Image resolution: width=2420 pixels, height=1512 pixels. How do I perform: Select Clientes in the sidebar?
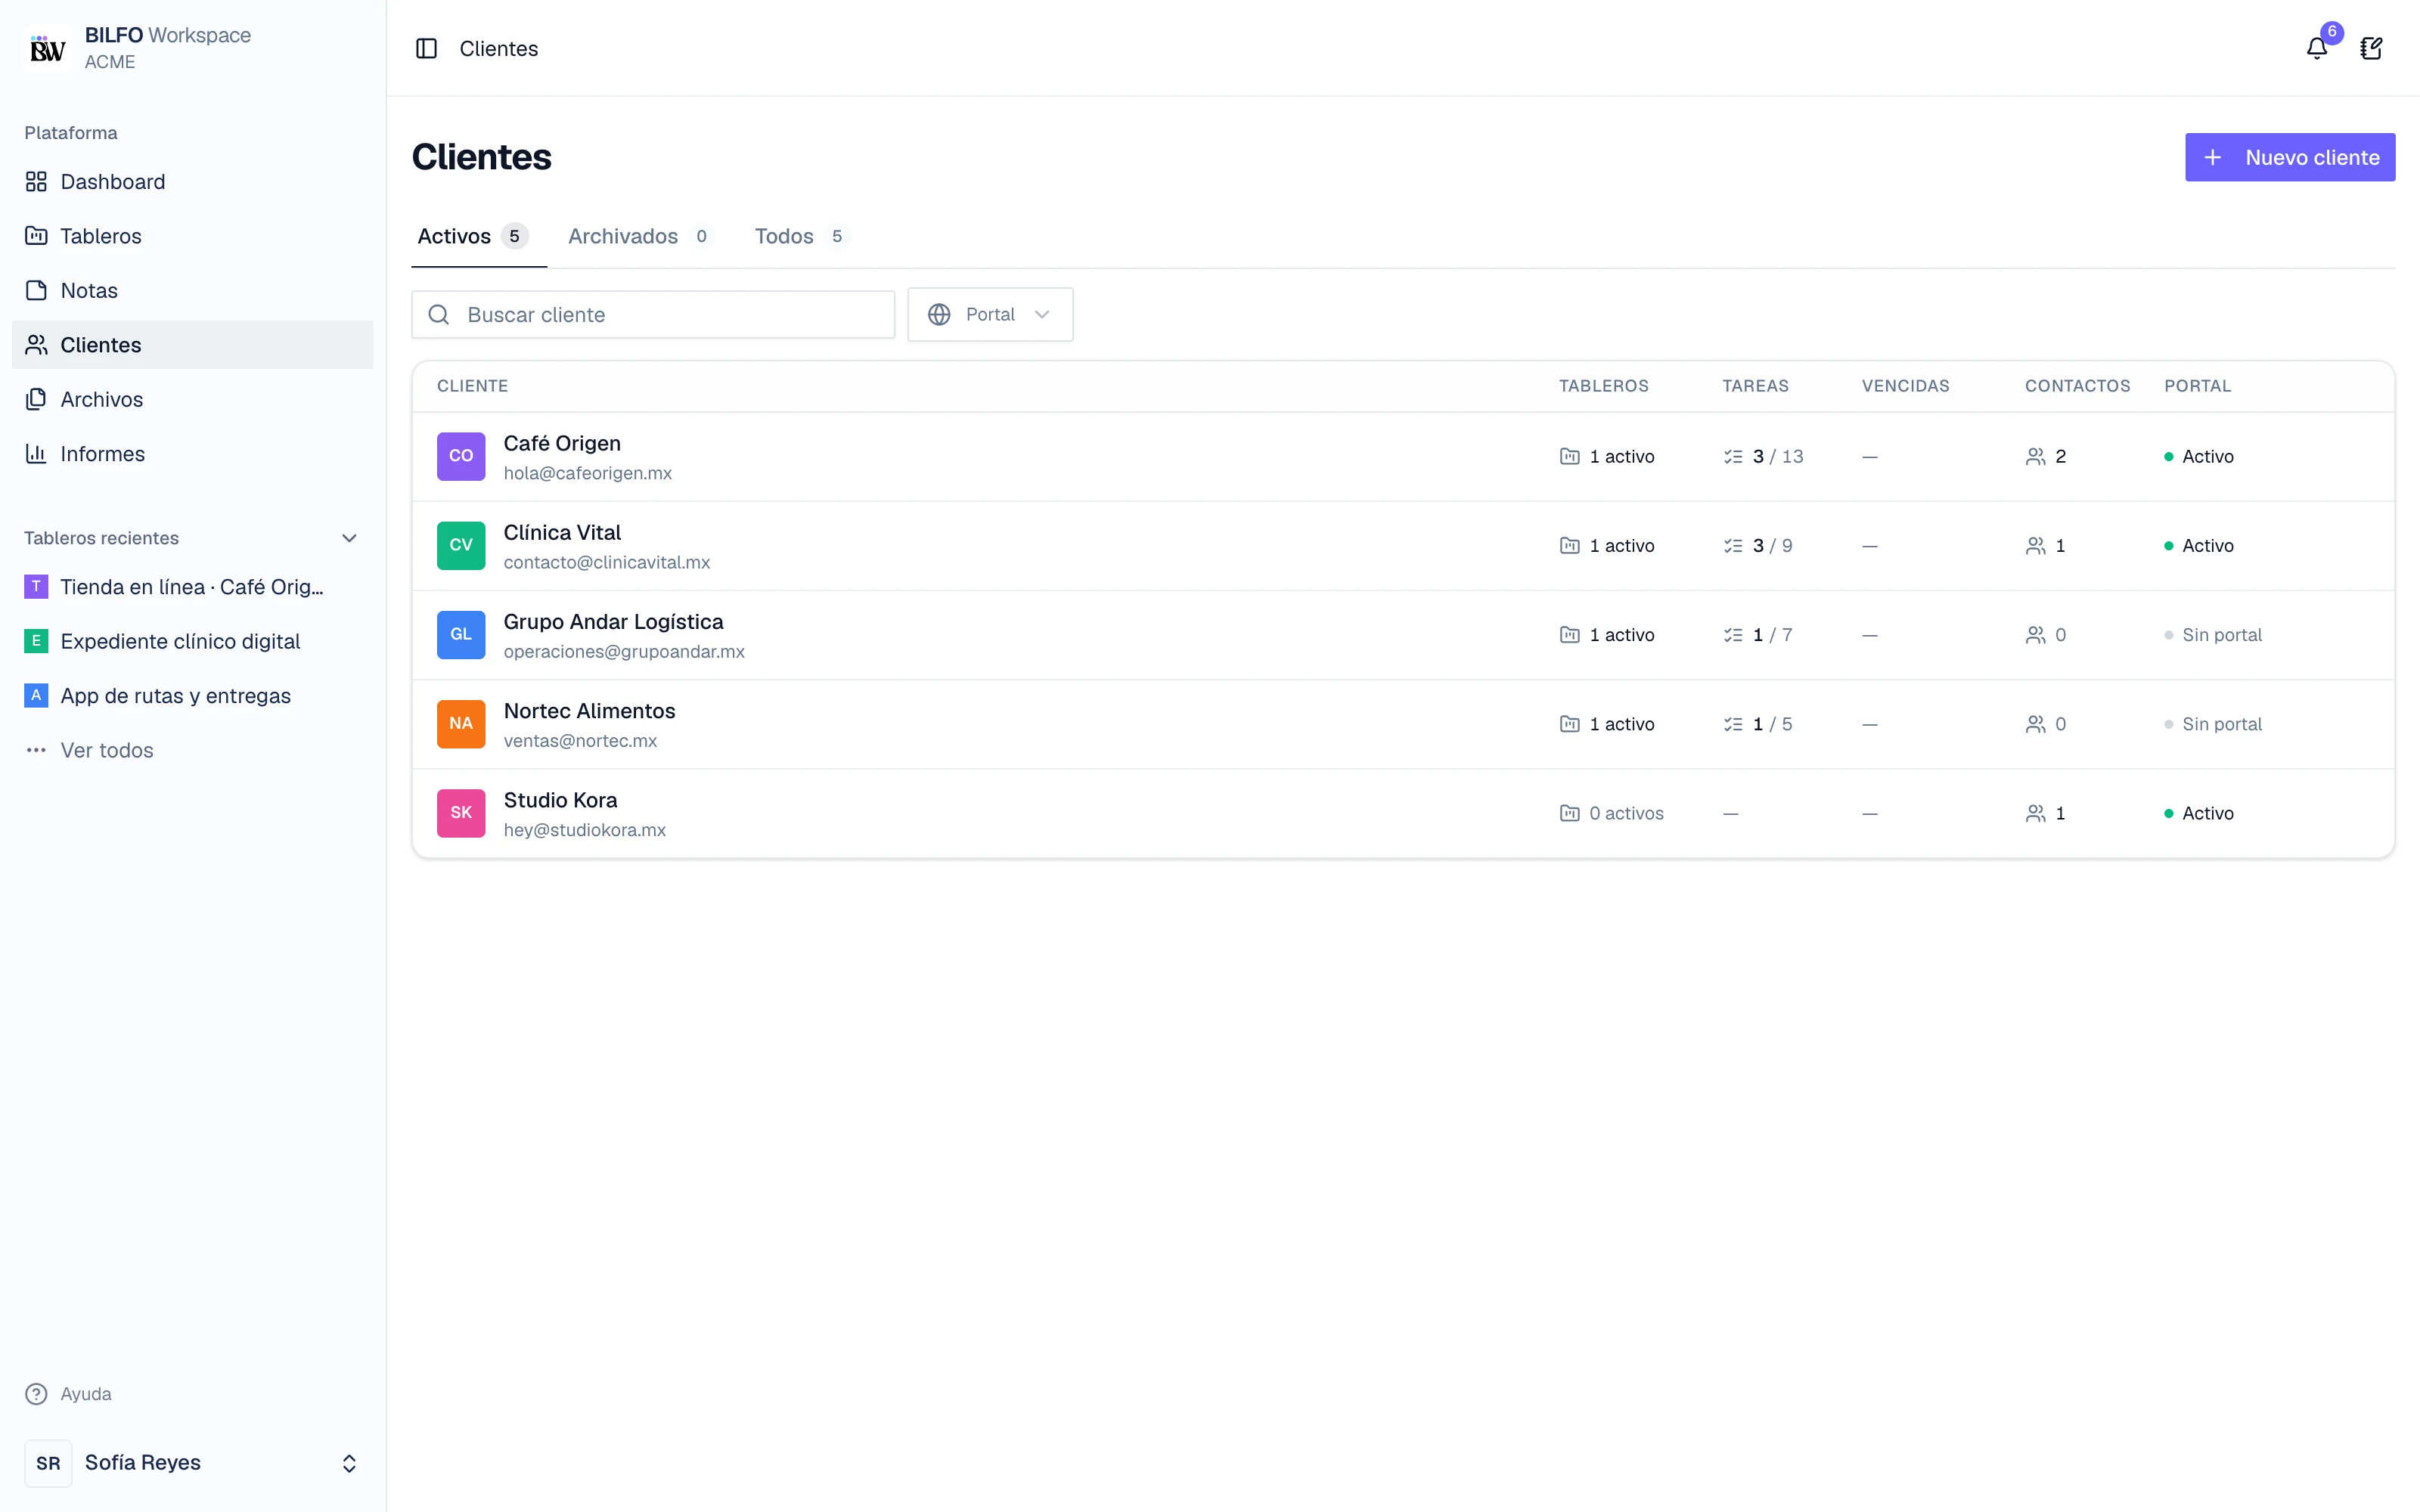[193, 345]
